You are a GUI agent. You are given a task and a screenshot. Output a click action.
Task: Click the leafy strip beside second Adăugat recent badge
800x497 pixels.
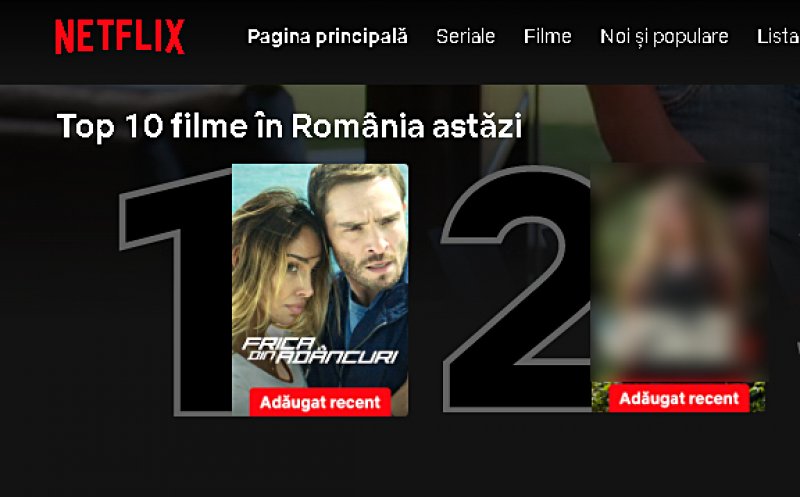click(x=600, y=397)
